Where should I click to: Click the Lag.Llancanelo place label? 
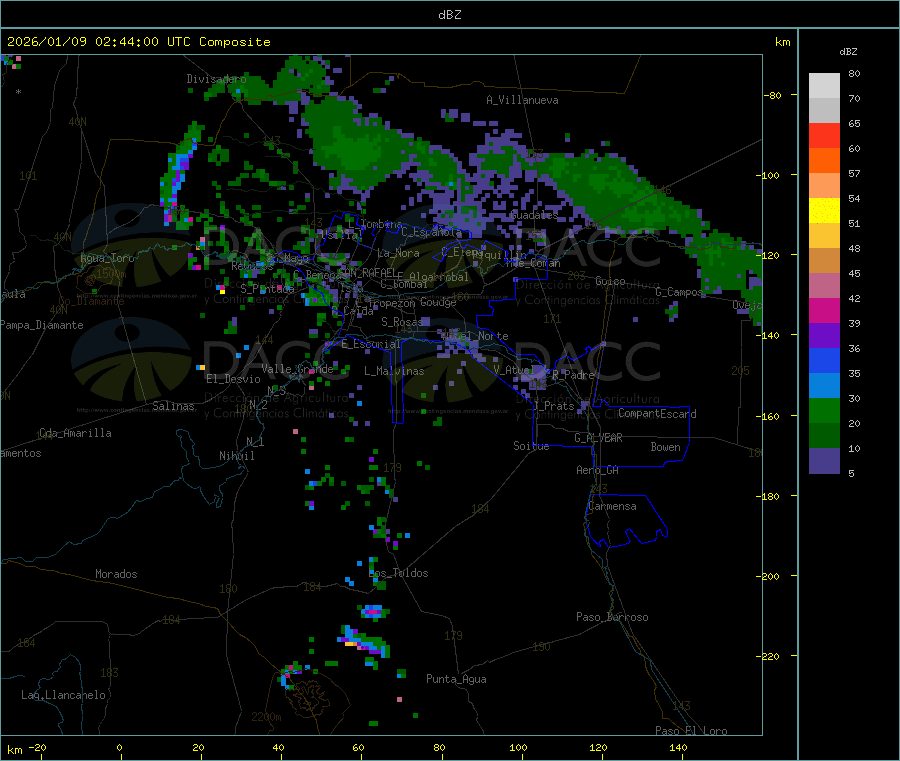coord(64,695)
